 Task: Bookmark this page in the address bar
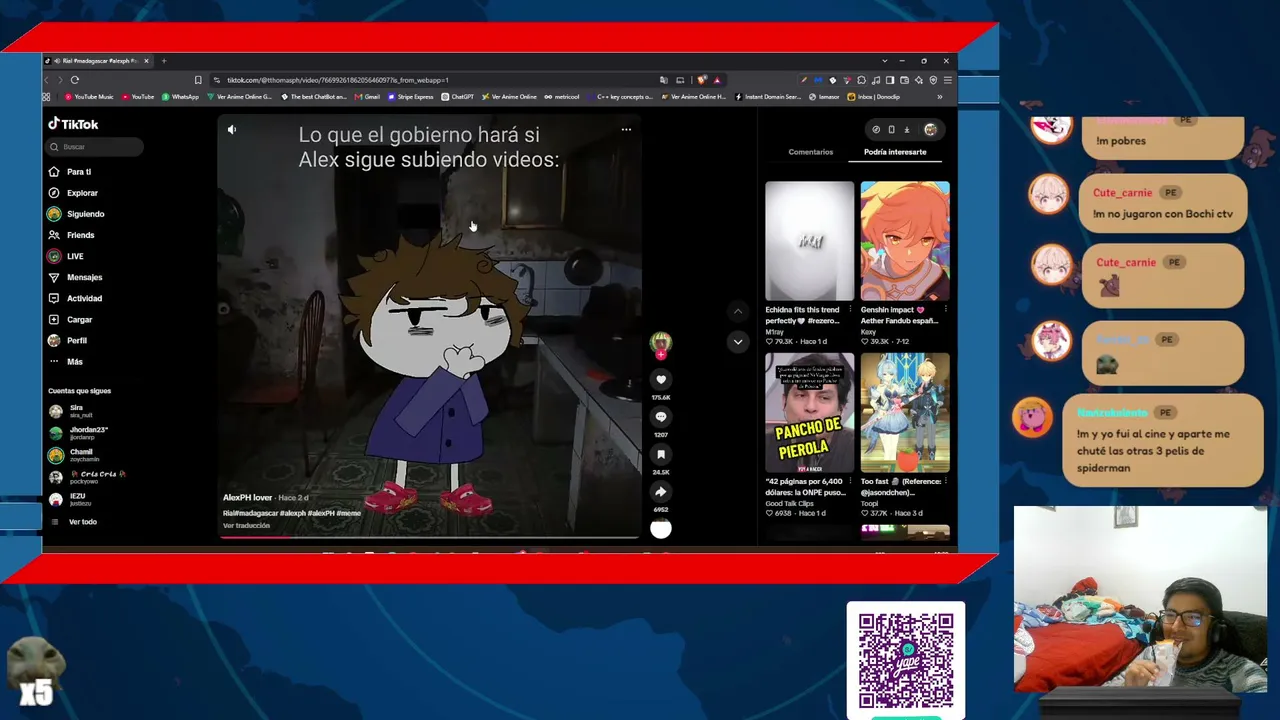click(x=198, y=80)
